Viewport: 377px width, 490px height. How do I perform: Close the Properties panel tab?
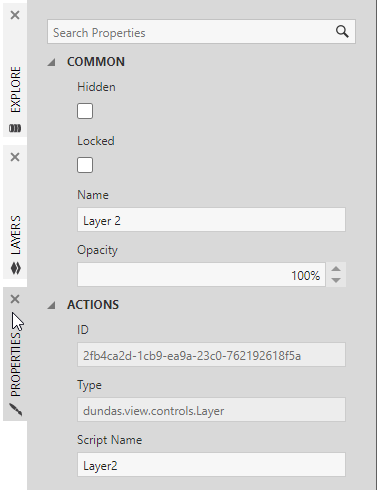click(15, 299)
